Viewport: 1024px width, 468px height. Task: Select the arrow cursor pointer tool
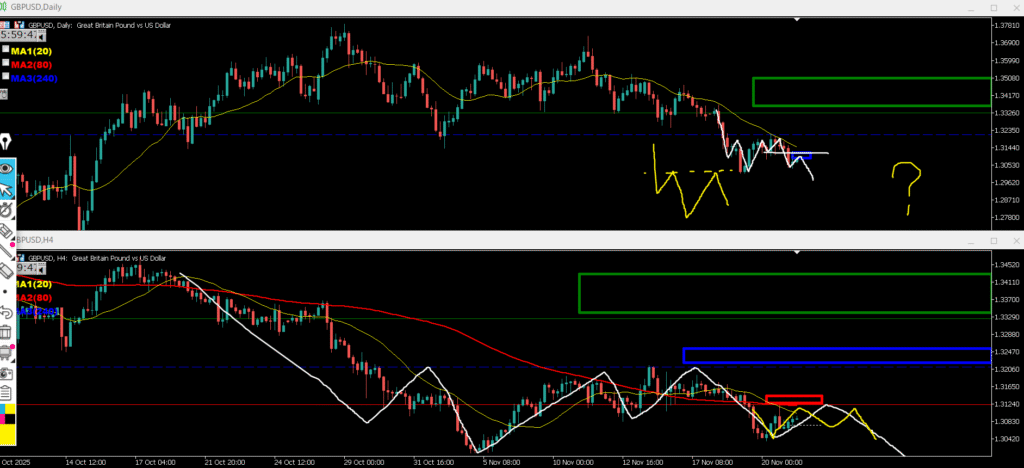[x=6, y=189]
